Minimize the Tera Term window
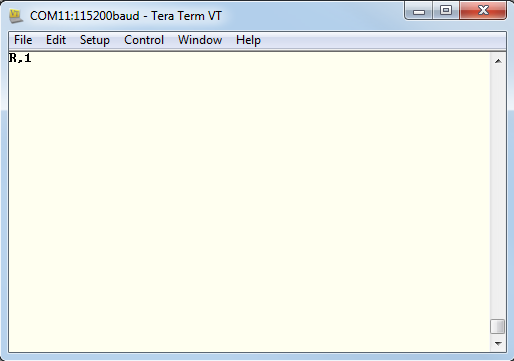 tap(419, 11)
